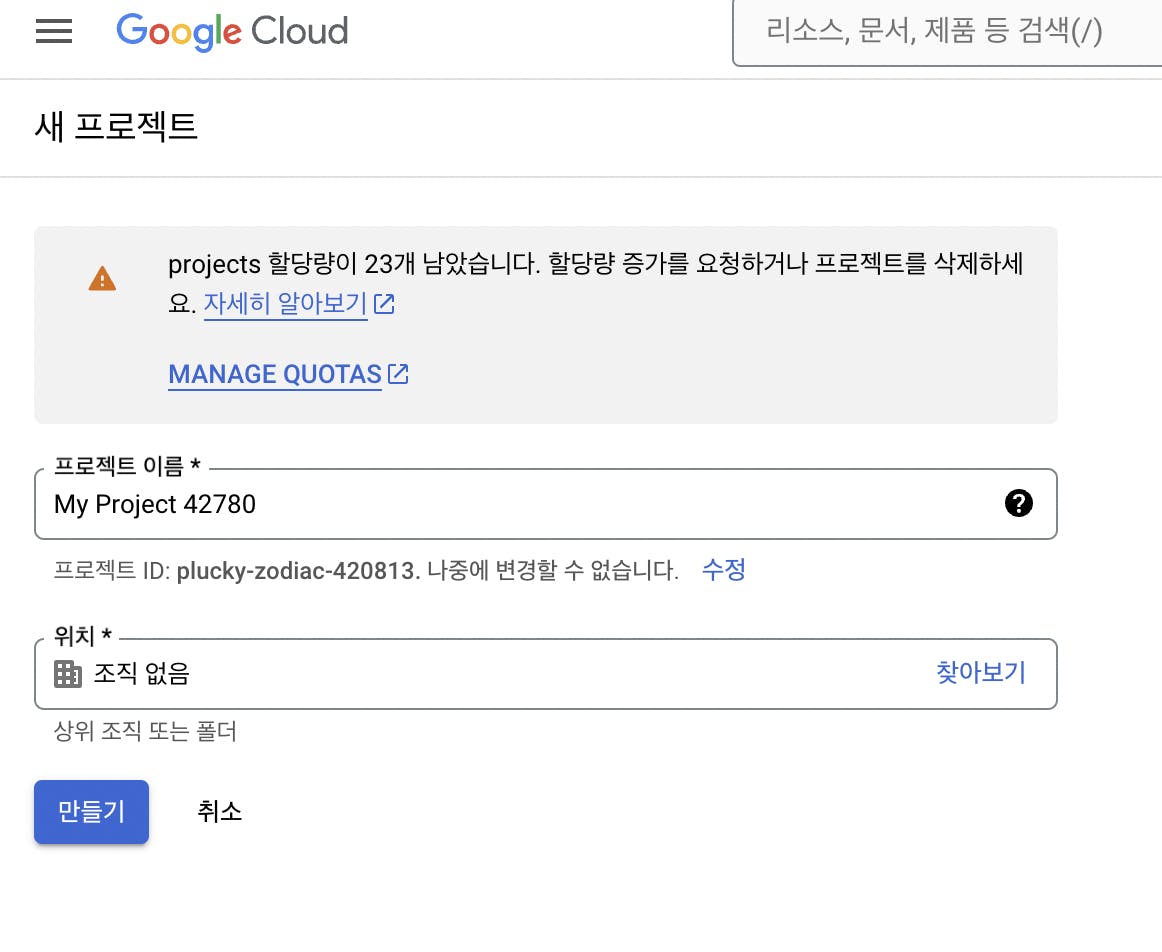Edit the project ID with 수정

(723, 570)
